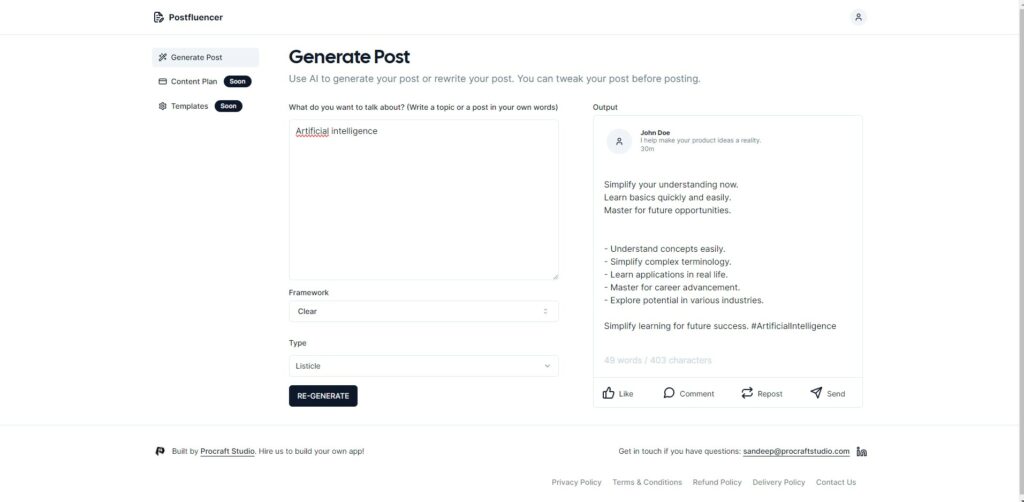Click the Repost arrows icon

click(x=747, y=393)
